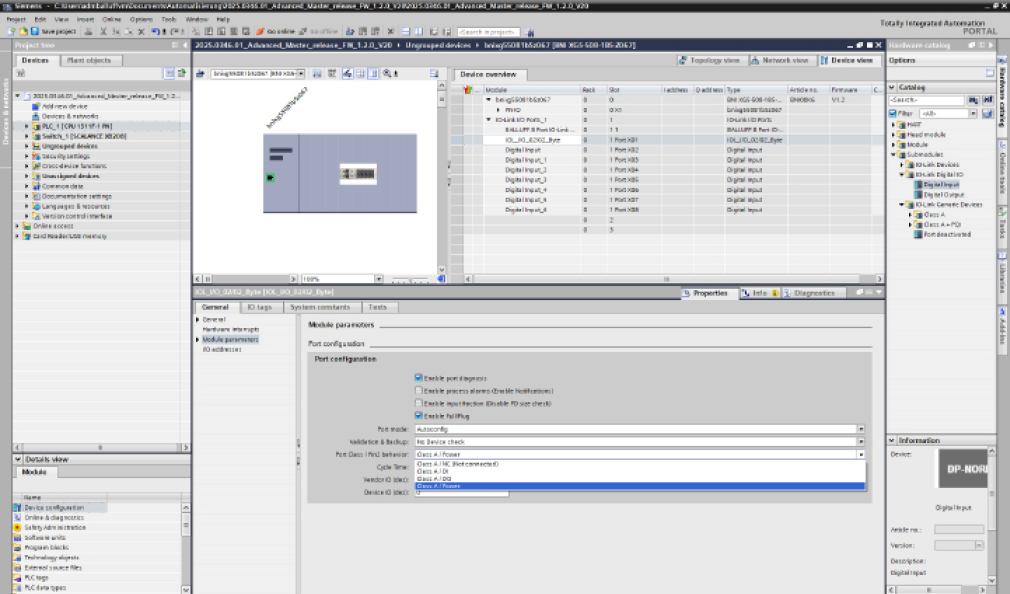1010x594 pixels.
Task: Open Add new device in project tree
Action: pyautogui.click(x=64, y=106)
